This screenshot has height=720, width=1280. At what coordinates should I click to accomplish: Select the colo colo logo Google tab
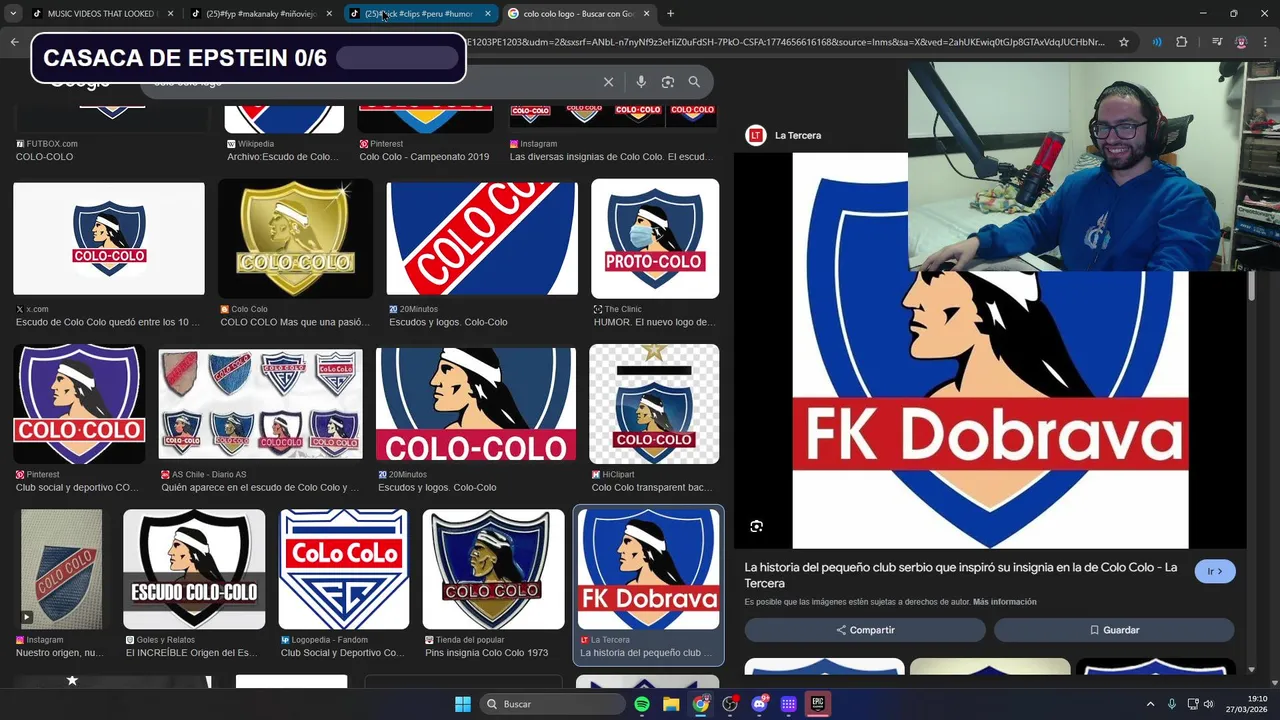click(578, 14)
